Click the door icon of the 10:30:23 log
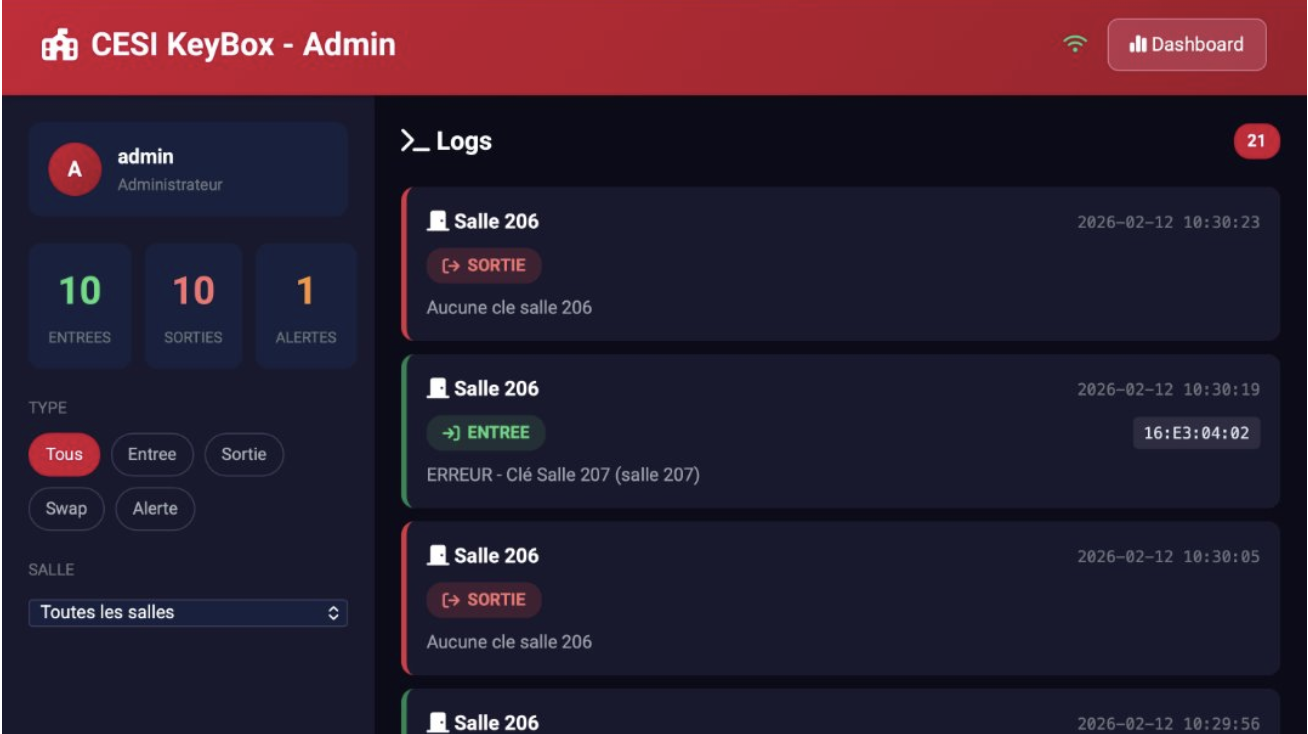This screenshot has width=1308, height=734. click(x=437, y=221)
